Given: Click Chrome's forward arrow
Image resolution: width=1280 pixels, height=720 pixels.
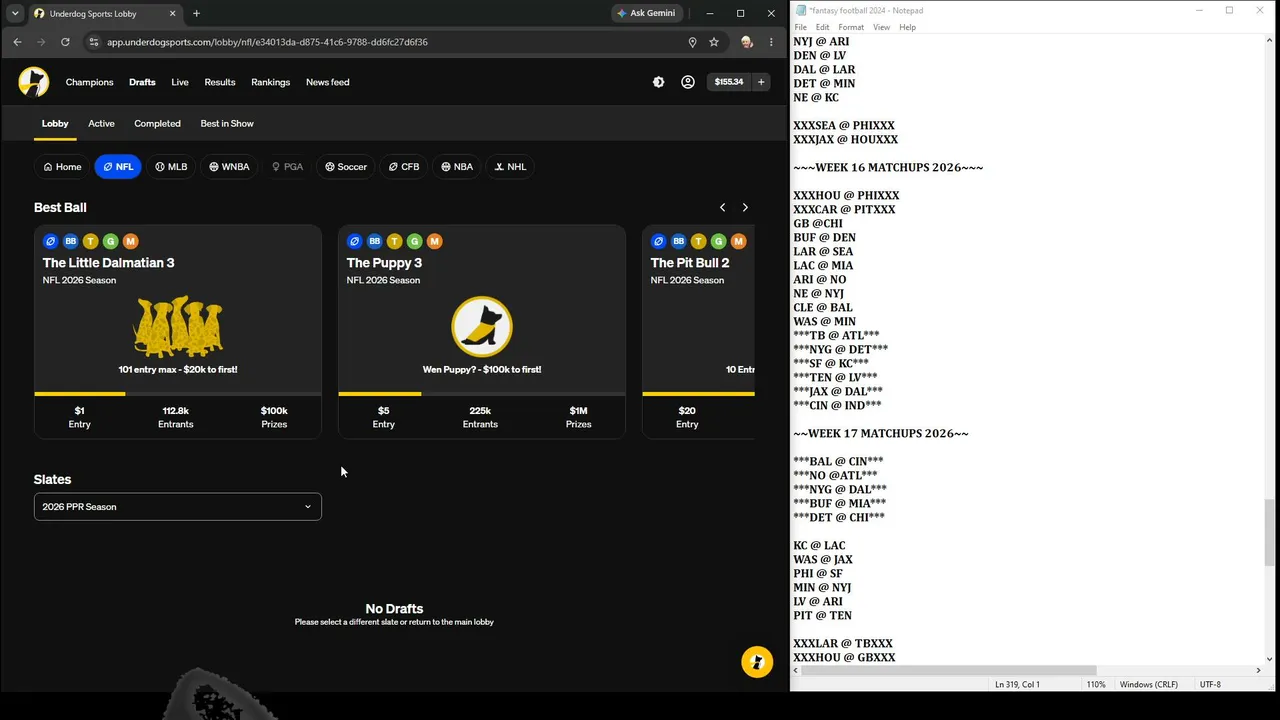Looking at the screenshot, I should coord(41,42).
